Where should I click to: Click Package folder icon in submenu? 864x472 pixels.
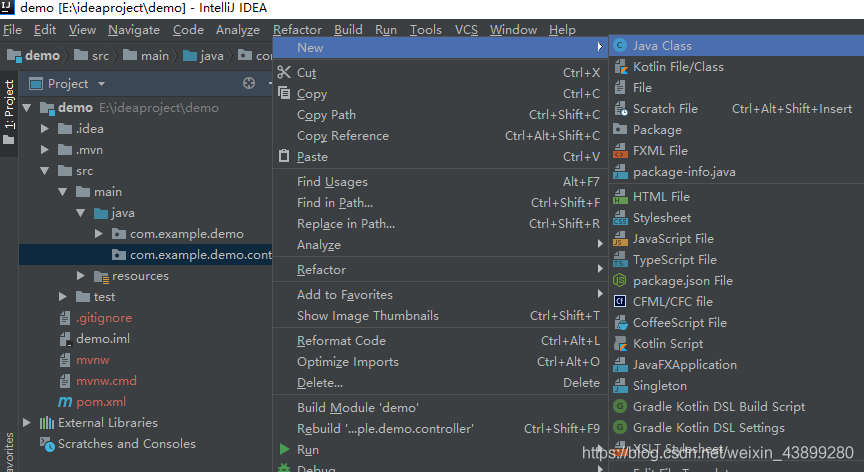tap(620, 129)
